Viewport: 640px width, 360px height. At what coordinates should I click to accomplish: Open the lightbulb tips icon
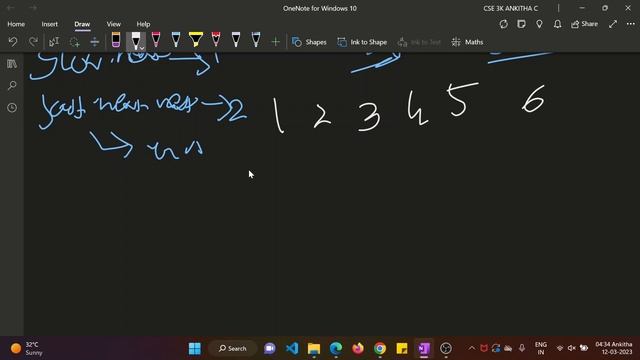pyautogui.click(x=539, y=24)
